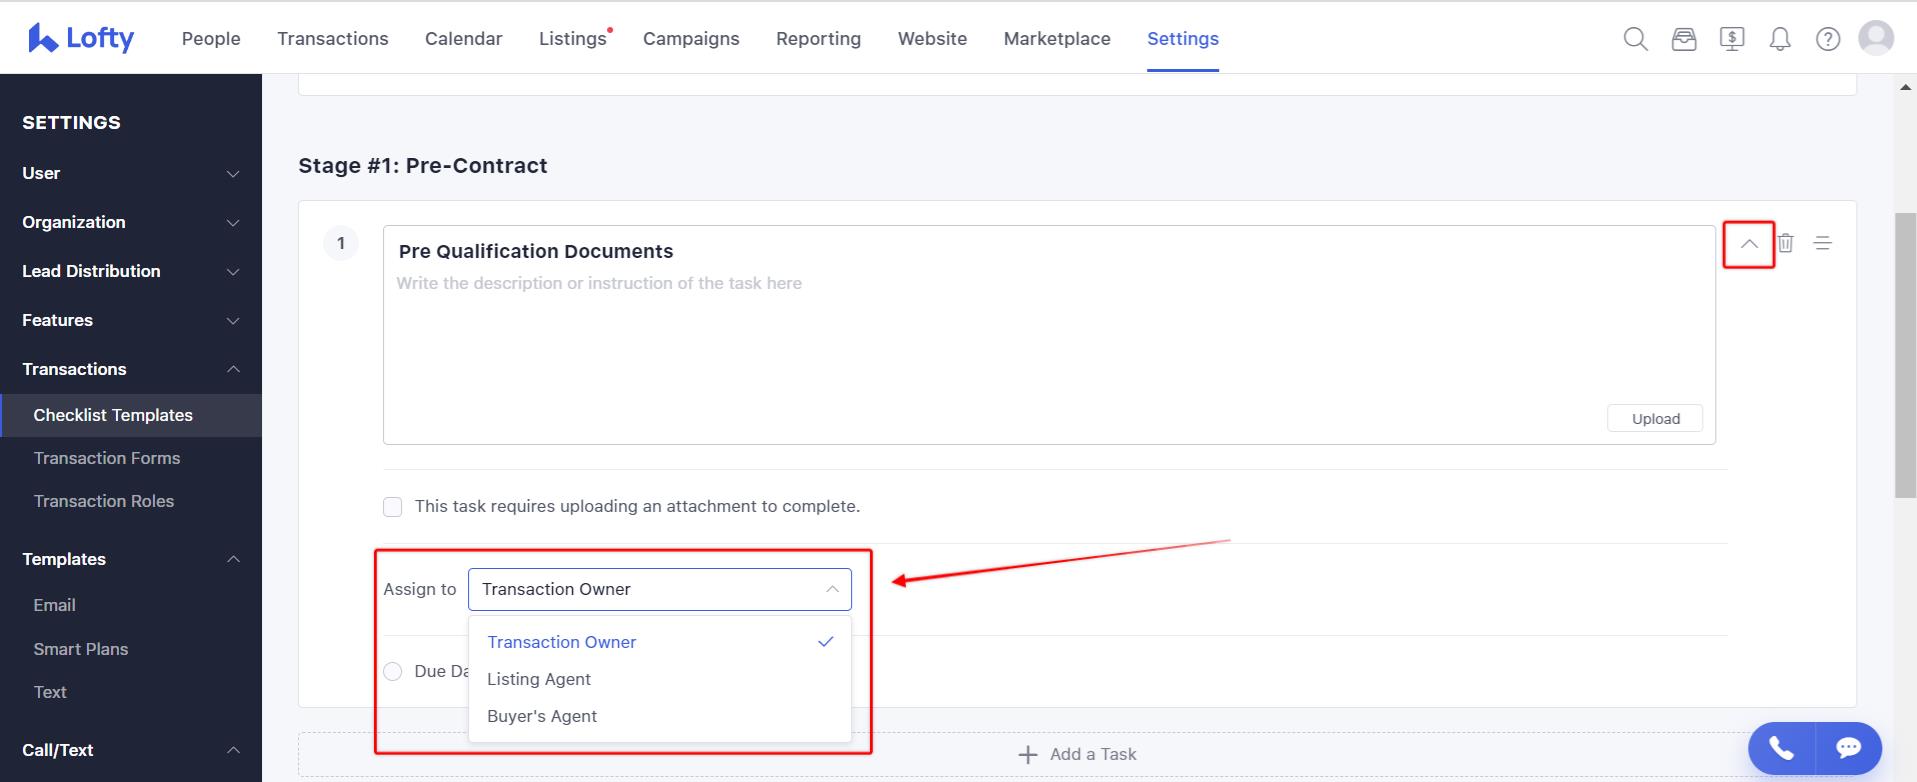Expand the Lead Distribution section
This screenshot has width=1917, height=782.
[x=131, y=271]
